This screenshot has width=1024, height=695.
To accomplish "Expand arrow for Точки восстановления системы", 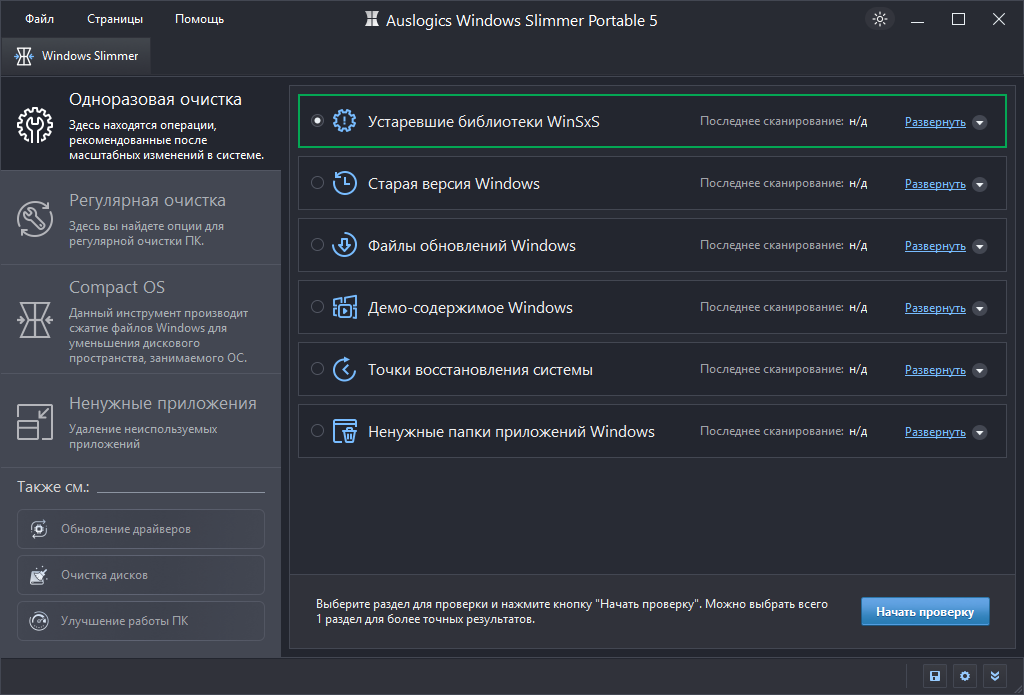I will coord(979,371).
